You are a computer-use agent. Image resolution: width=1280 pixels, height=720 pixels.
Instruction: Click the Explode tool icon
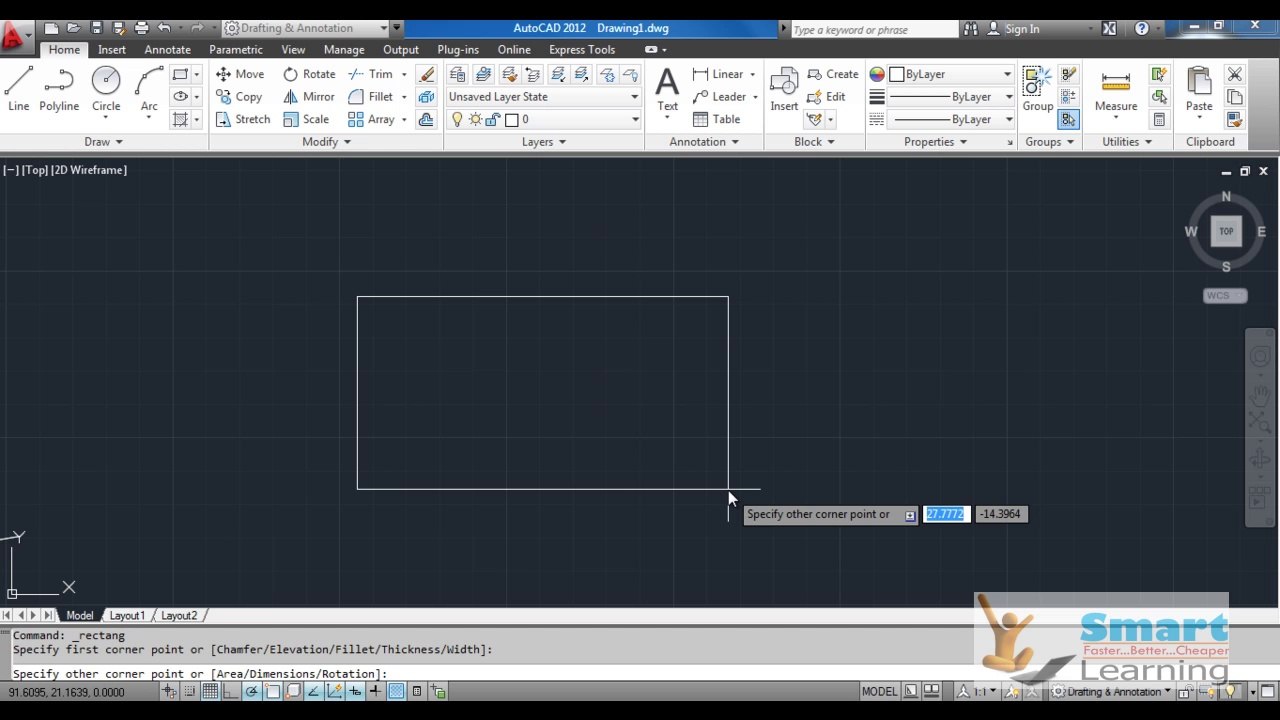click(x=427, y=97)
